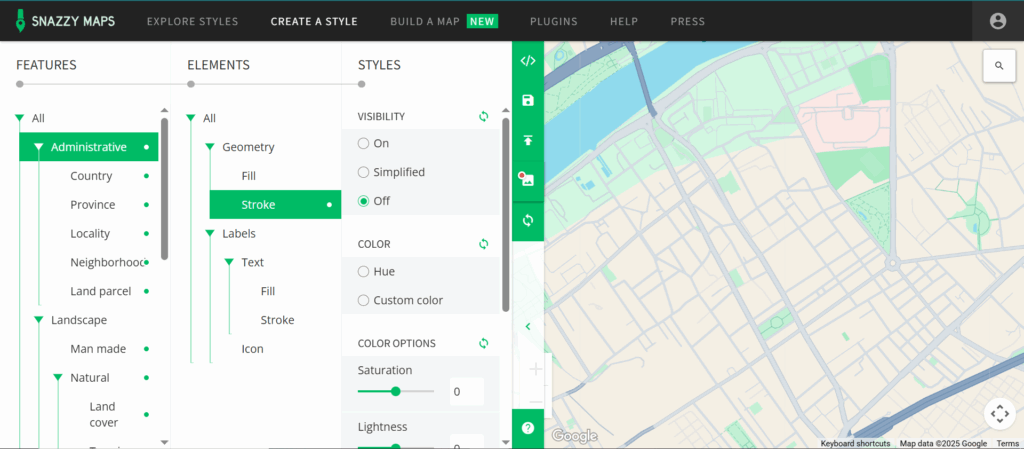
Task: Open Plugins in the nav
Action: 554,22
